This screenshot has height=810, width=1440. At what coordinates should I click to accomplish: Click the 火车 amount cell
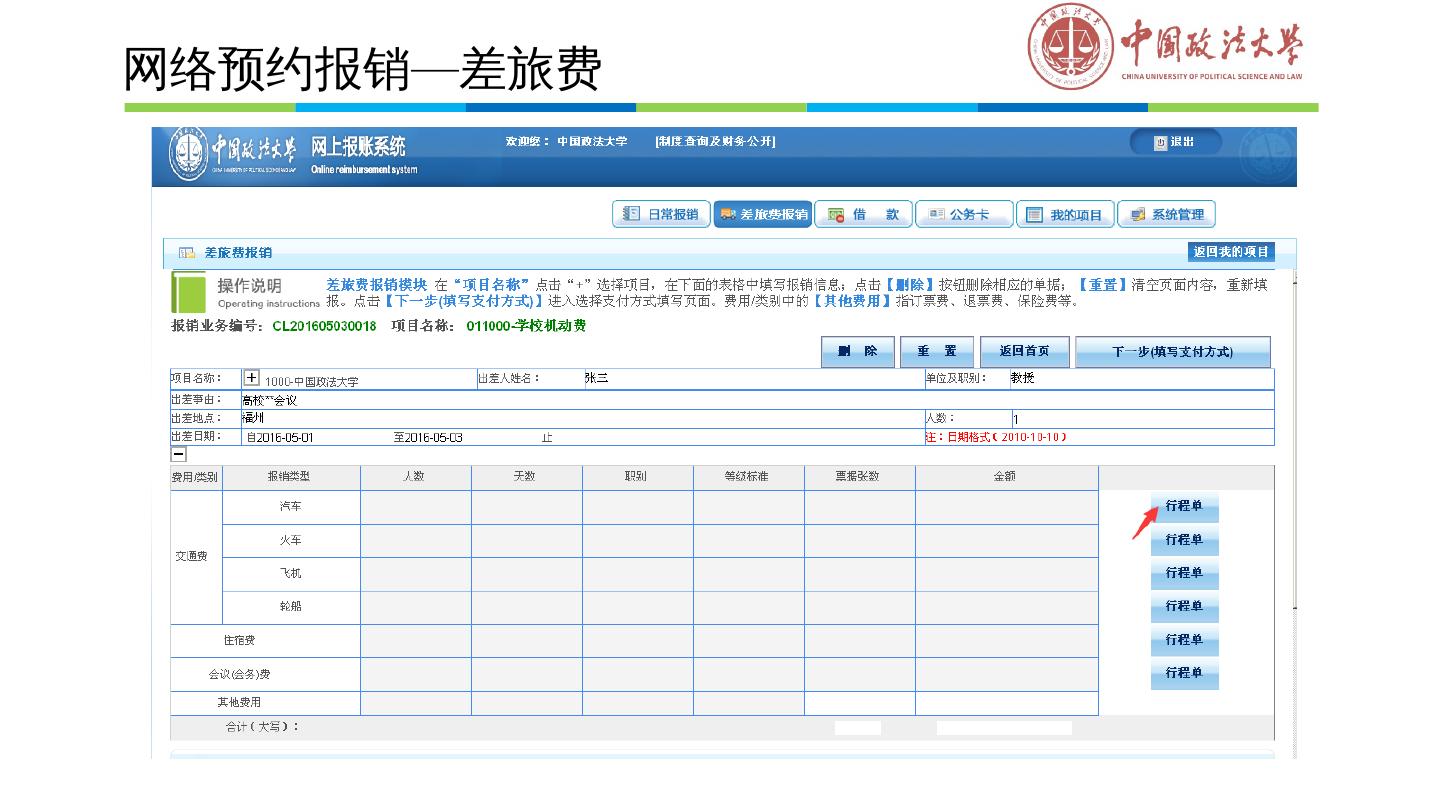click(x=1006, y=541)
